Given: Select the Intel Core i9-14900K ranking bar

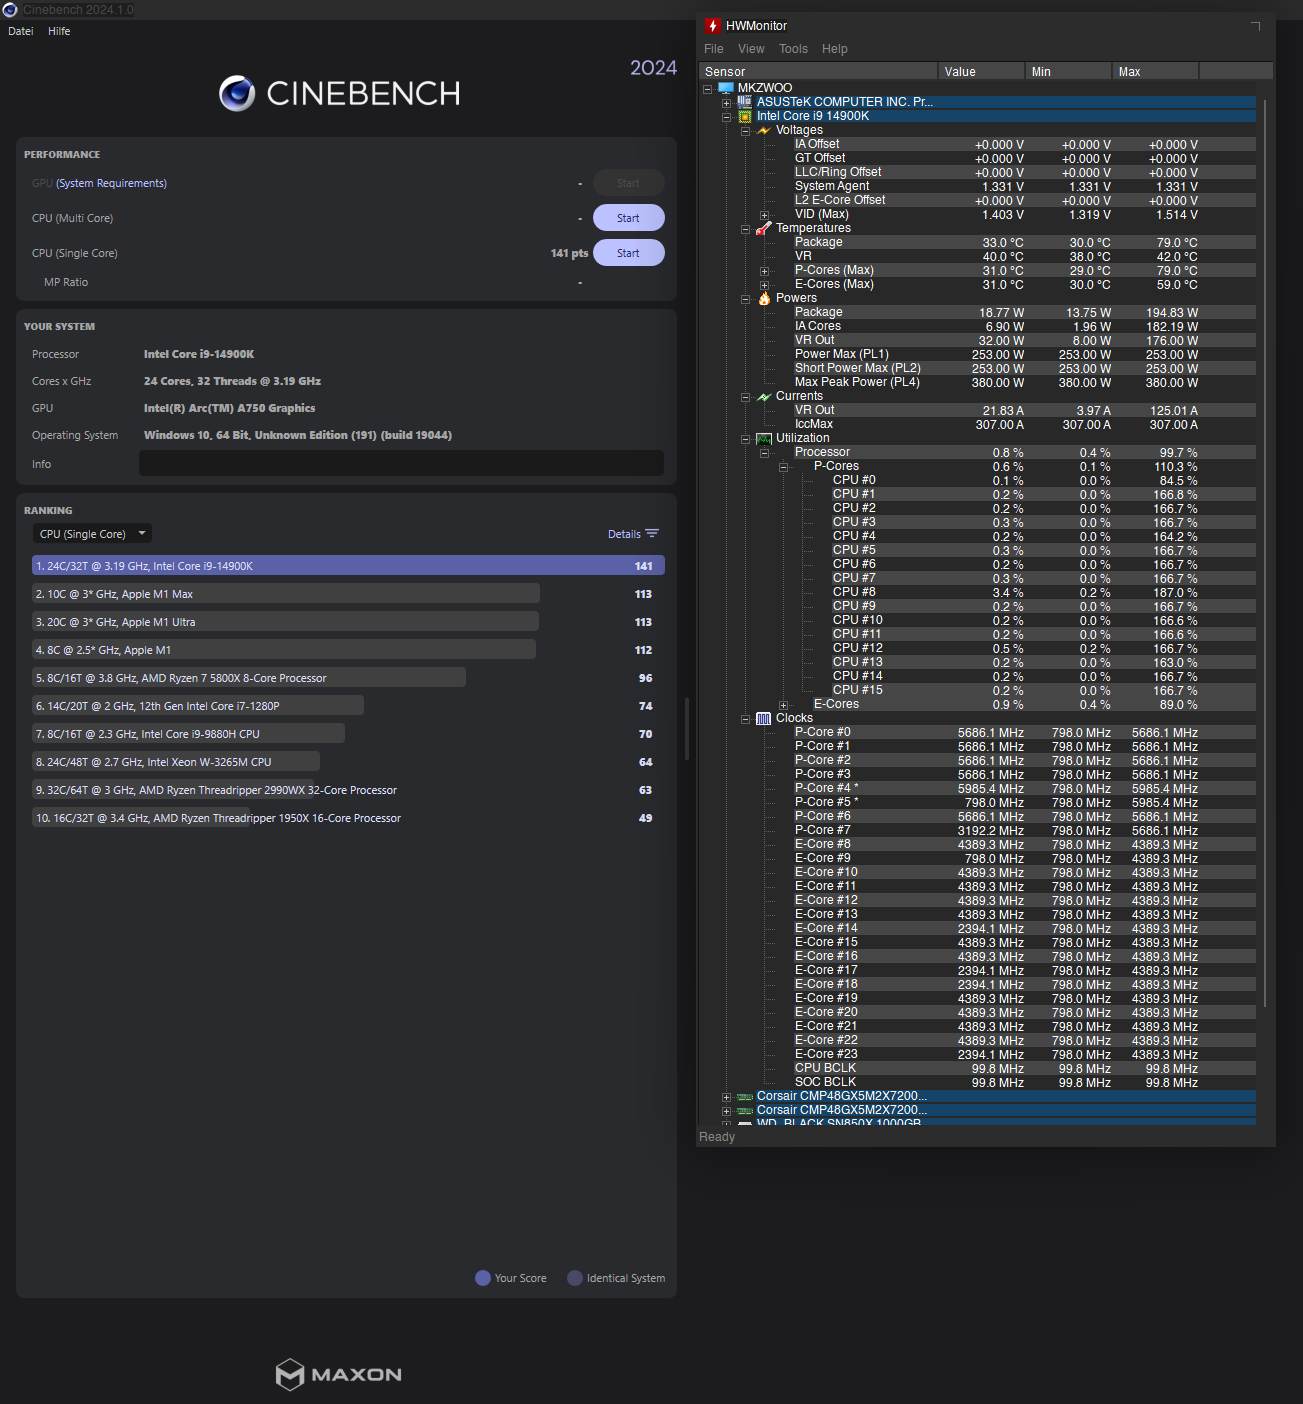Looking at the screenshot, I should coord(348,566).
